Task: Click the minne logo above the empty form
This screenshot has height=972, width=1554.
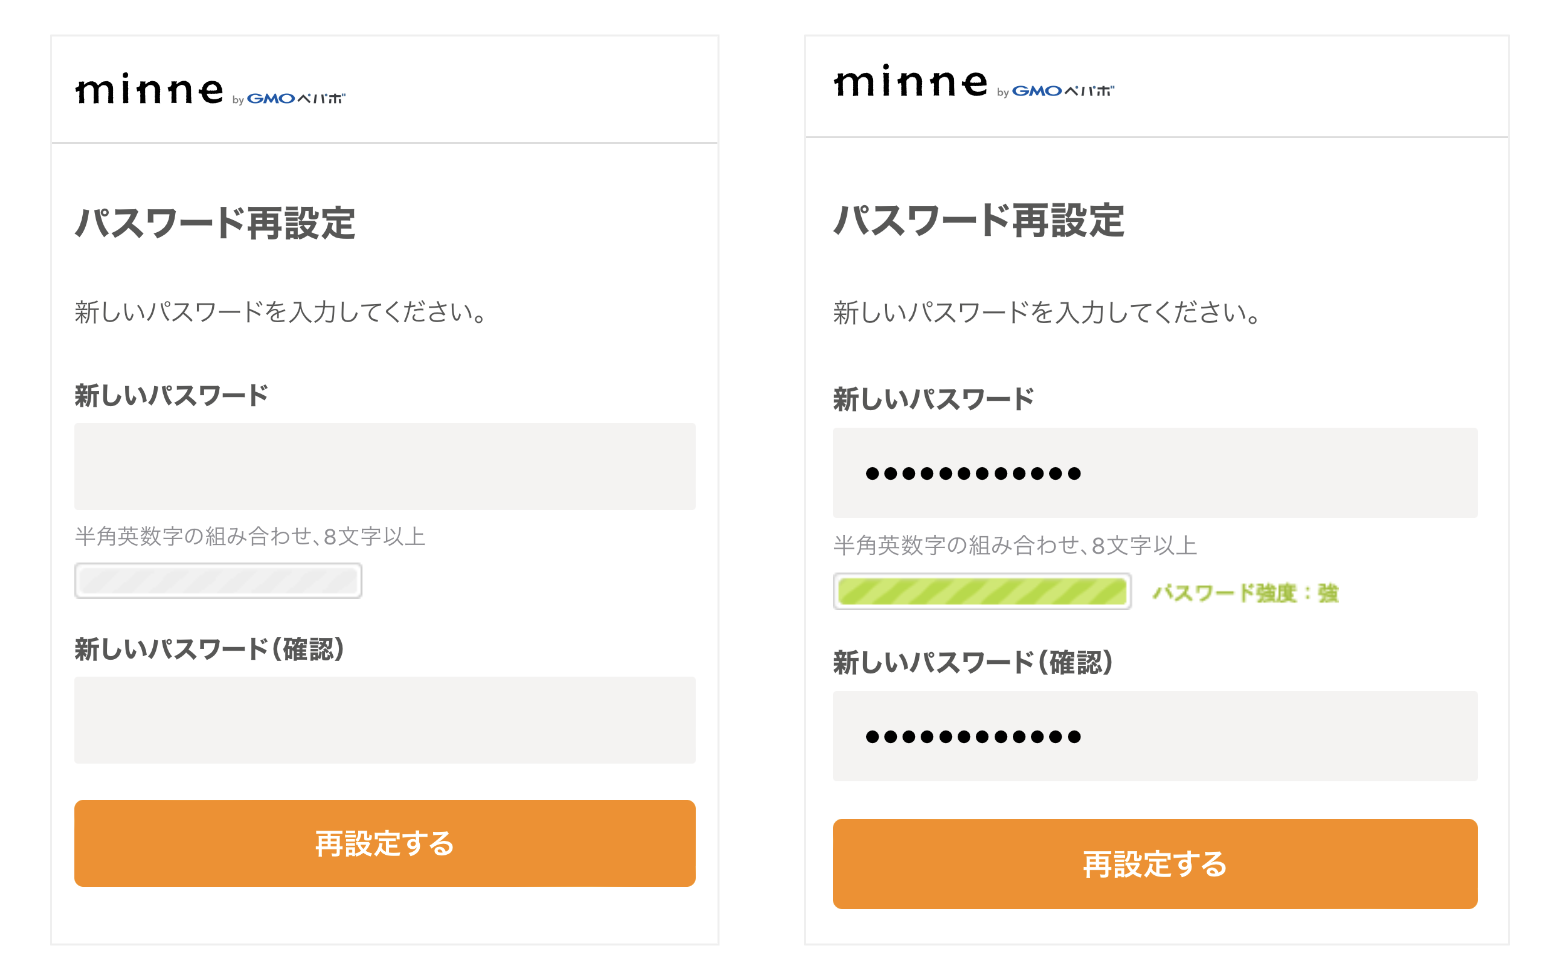Action: pyautogui.click(x=149, y=91)
